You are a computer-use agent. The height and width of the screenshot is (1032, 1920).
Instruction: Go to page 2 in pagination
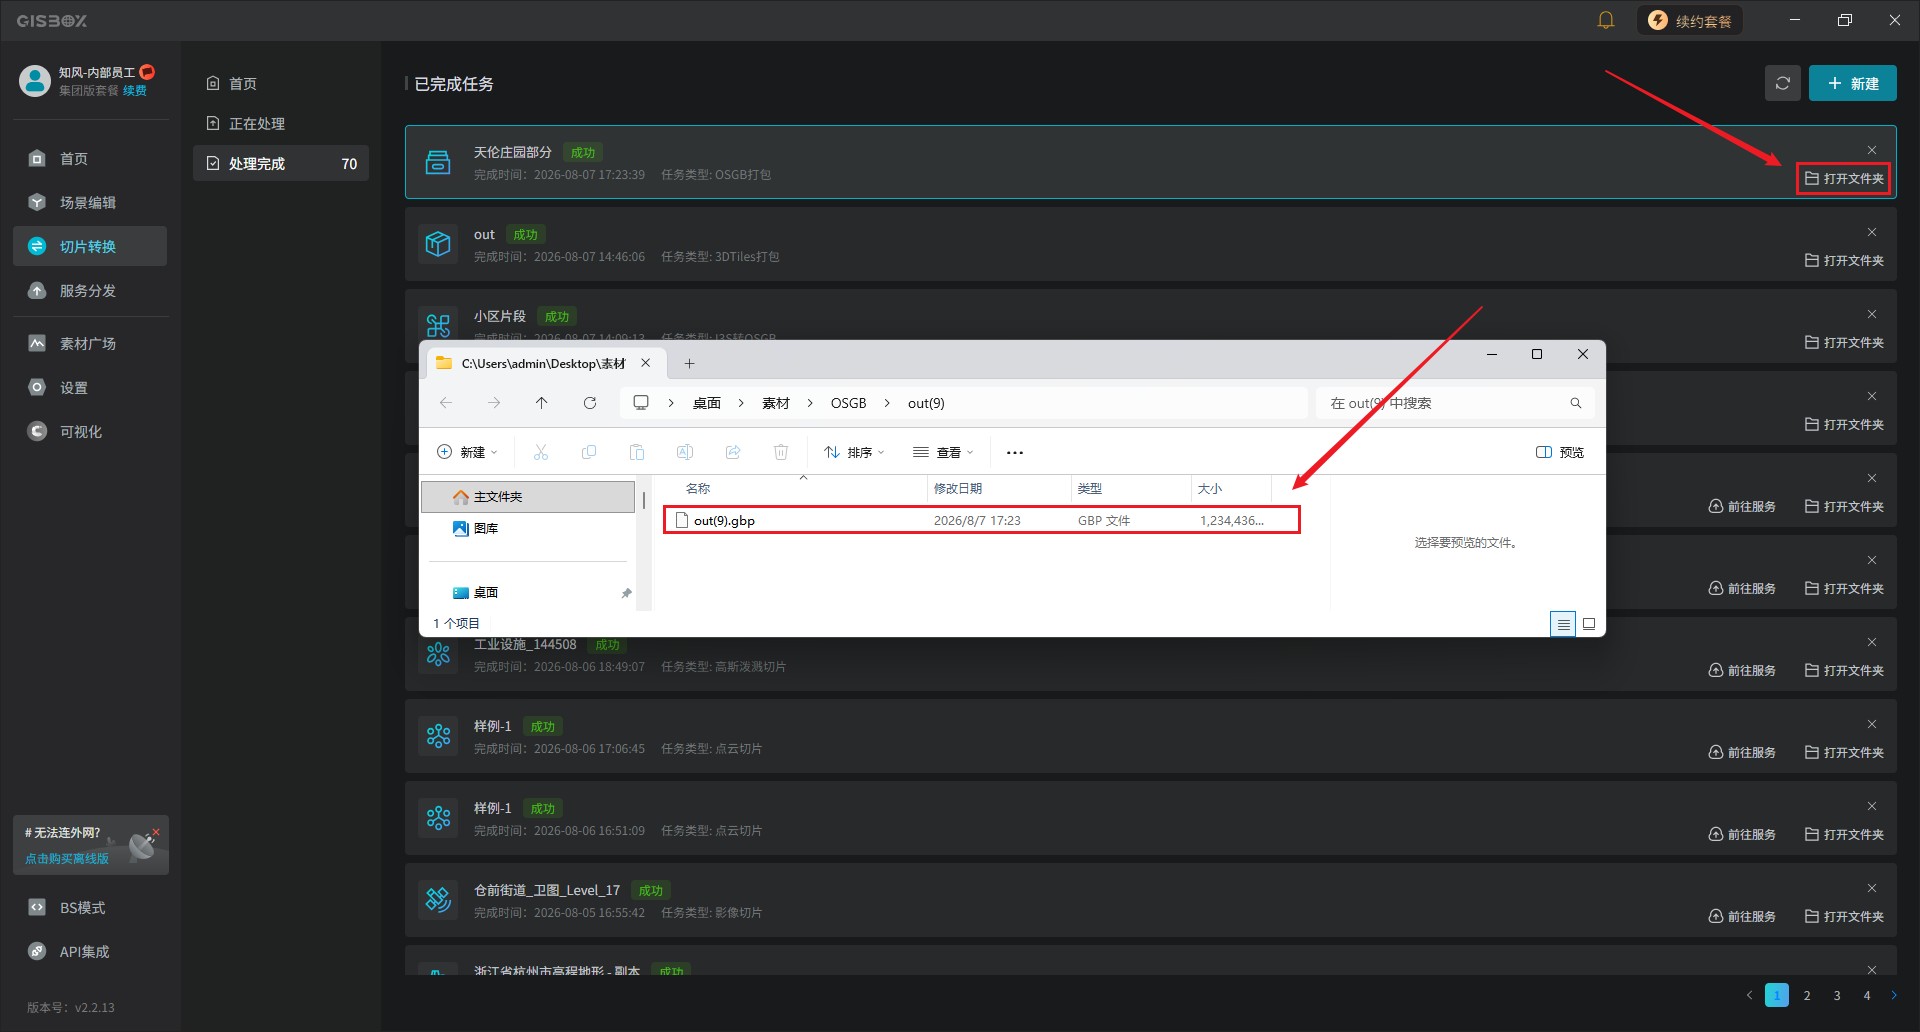[1807, 996]
